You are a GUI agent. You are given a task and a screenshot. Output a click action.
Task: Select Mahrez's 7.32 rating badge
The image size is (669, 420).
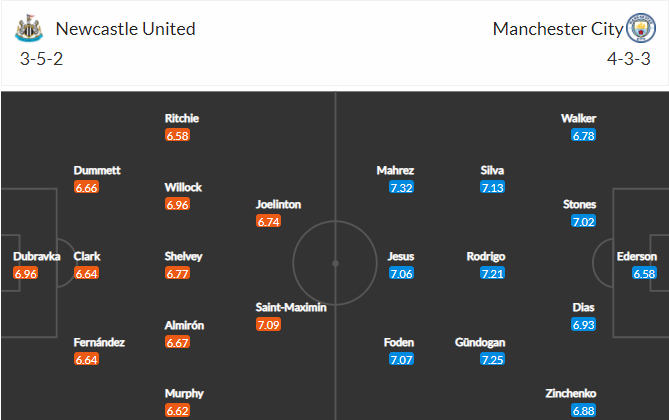tap(401, 187)
